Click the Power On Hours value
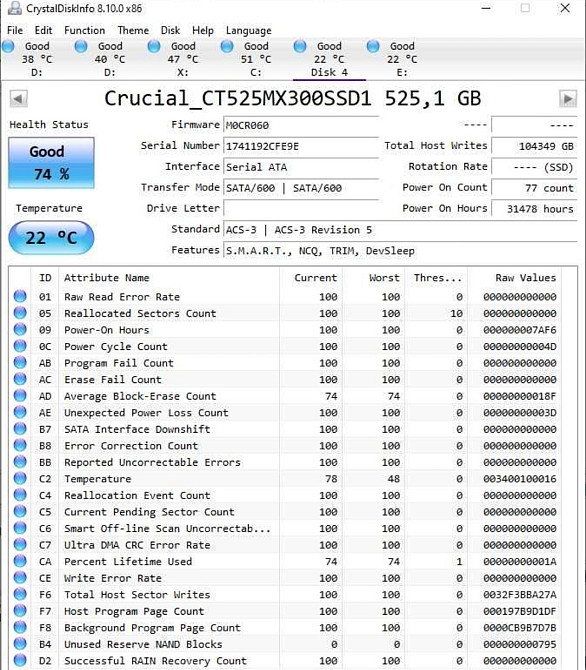This screenshot has width=586, height=670. coord(534,209)
